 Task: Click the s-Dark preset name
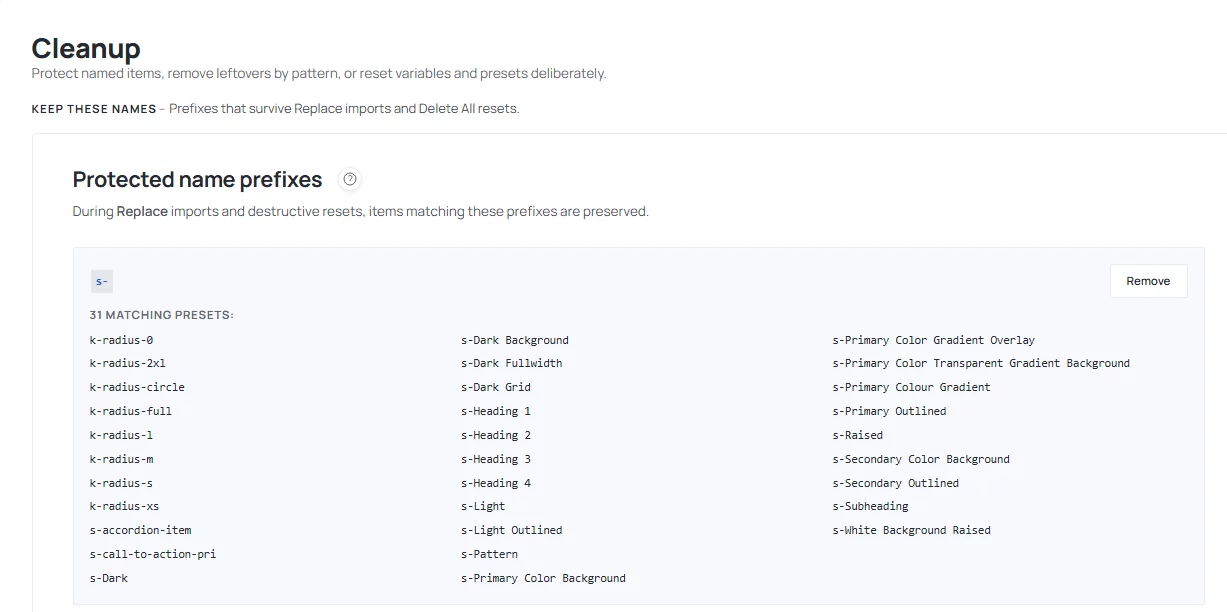(x=108, y=578)
